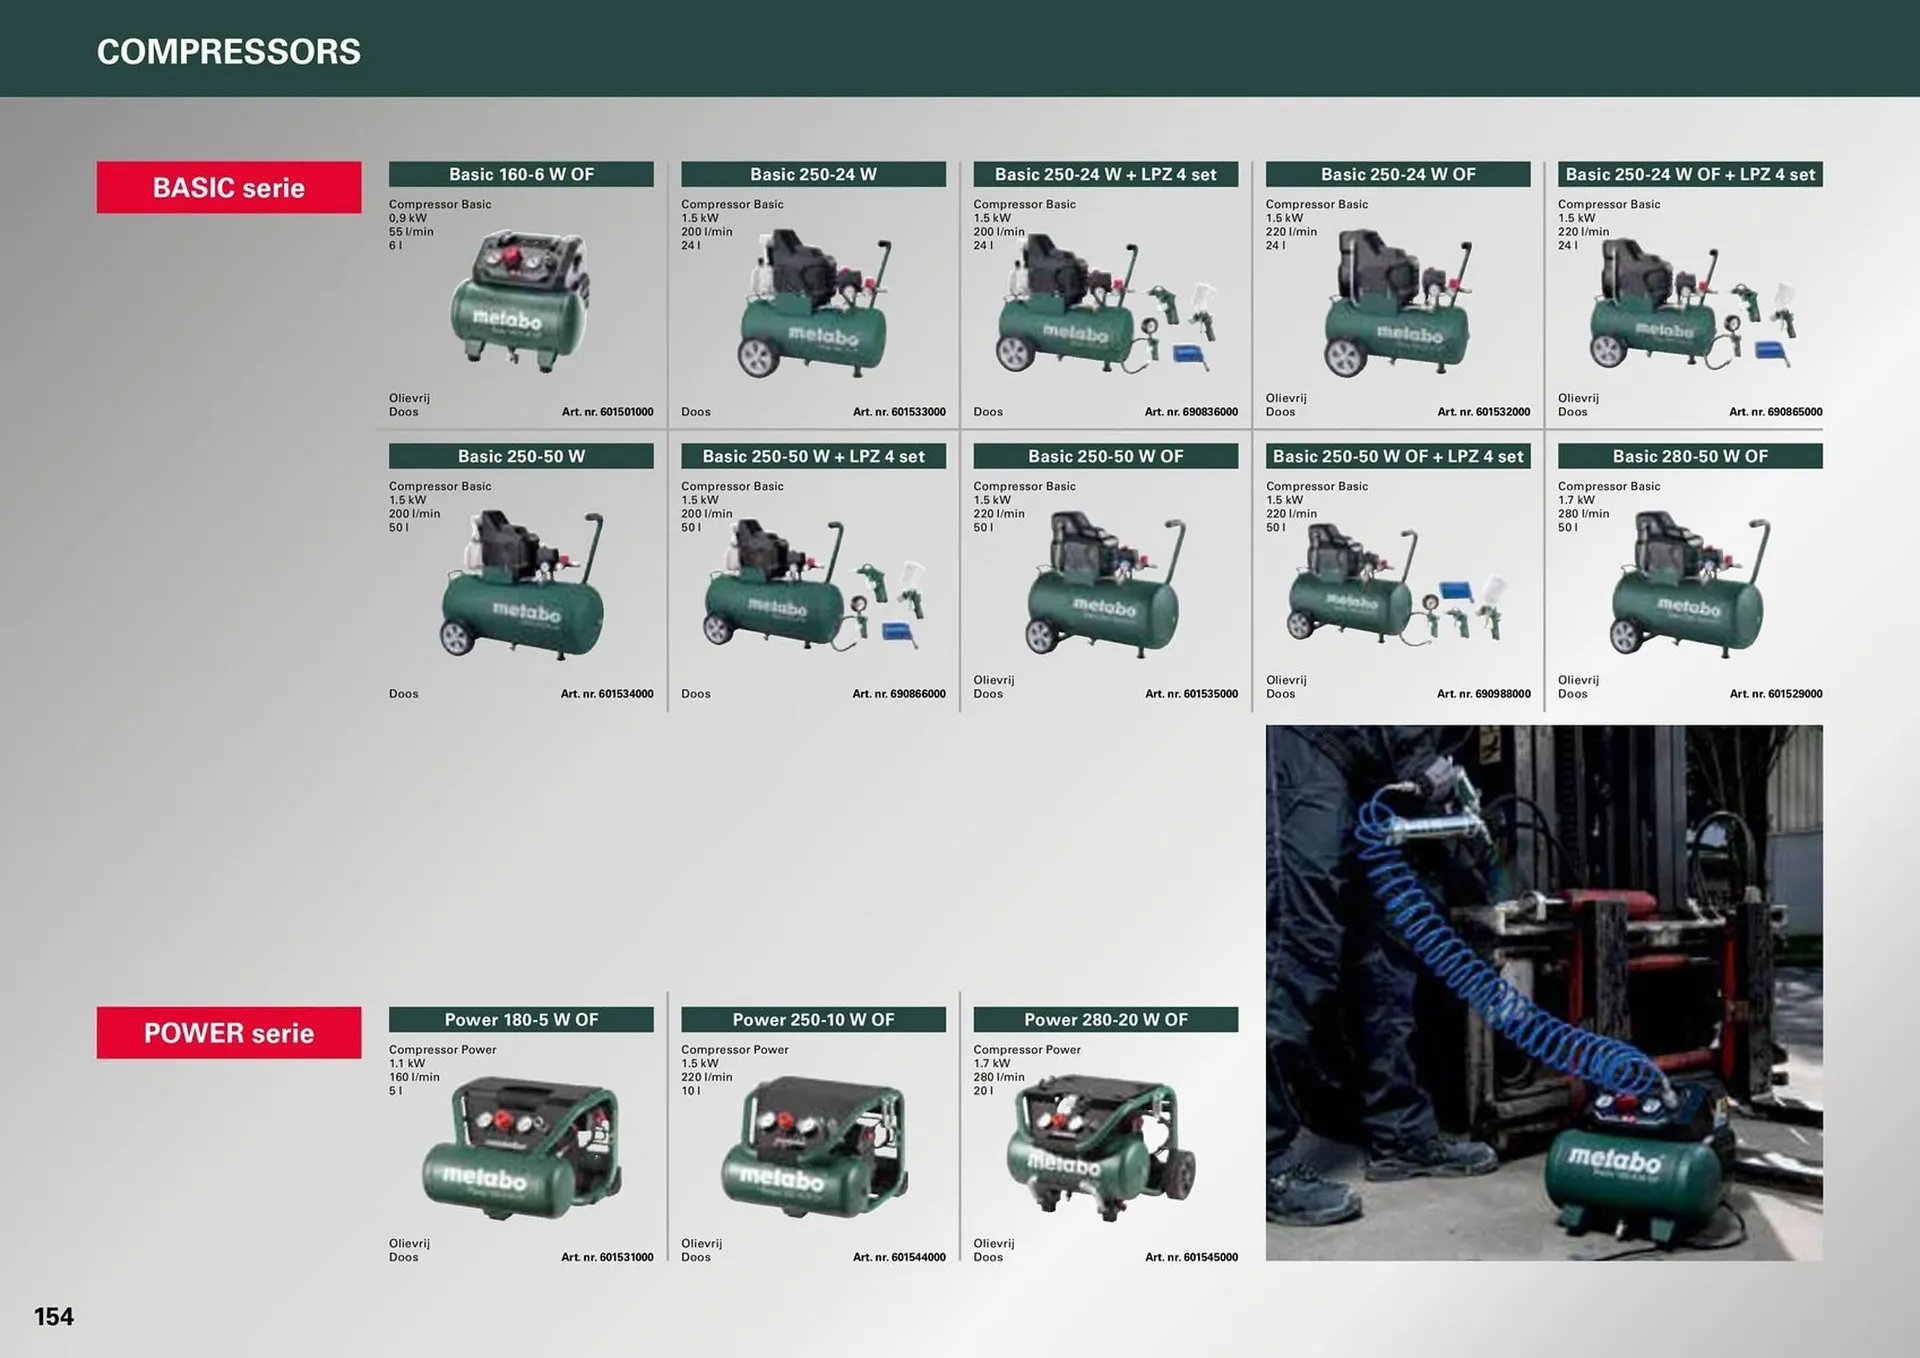Select the Basic 250-24 W OF title bar
The width and height of the screenshot is (1920, 1358).
click(1397, 174)
